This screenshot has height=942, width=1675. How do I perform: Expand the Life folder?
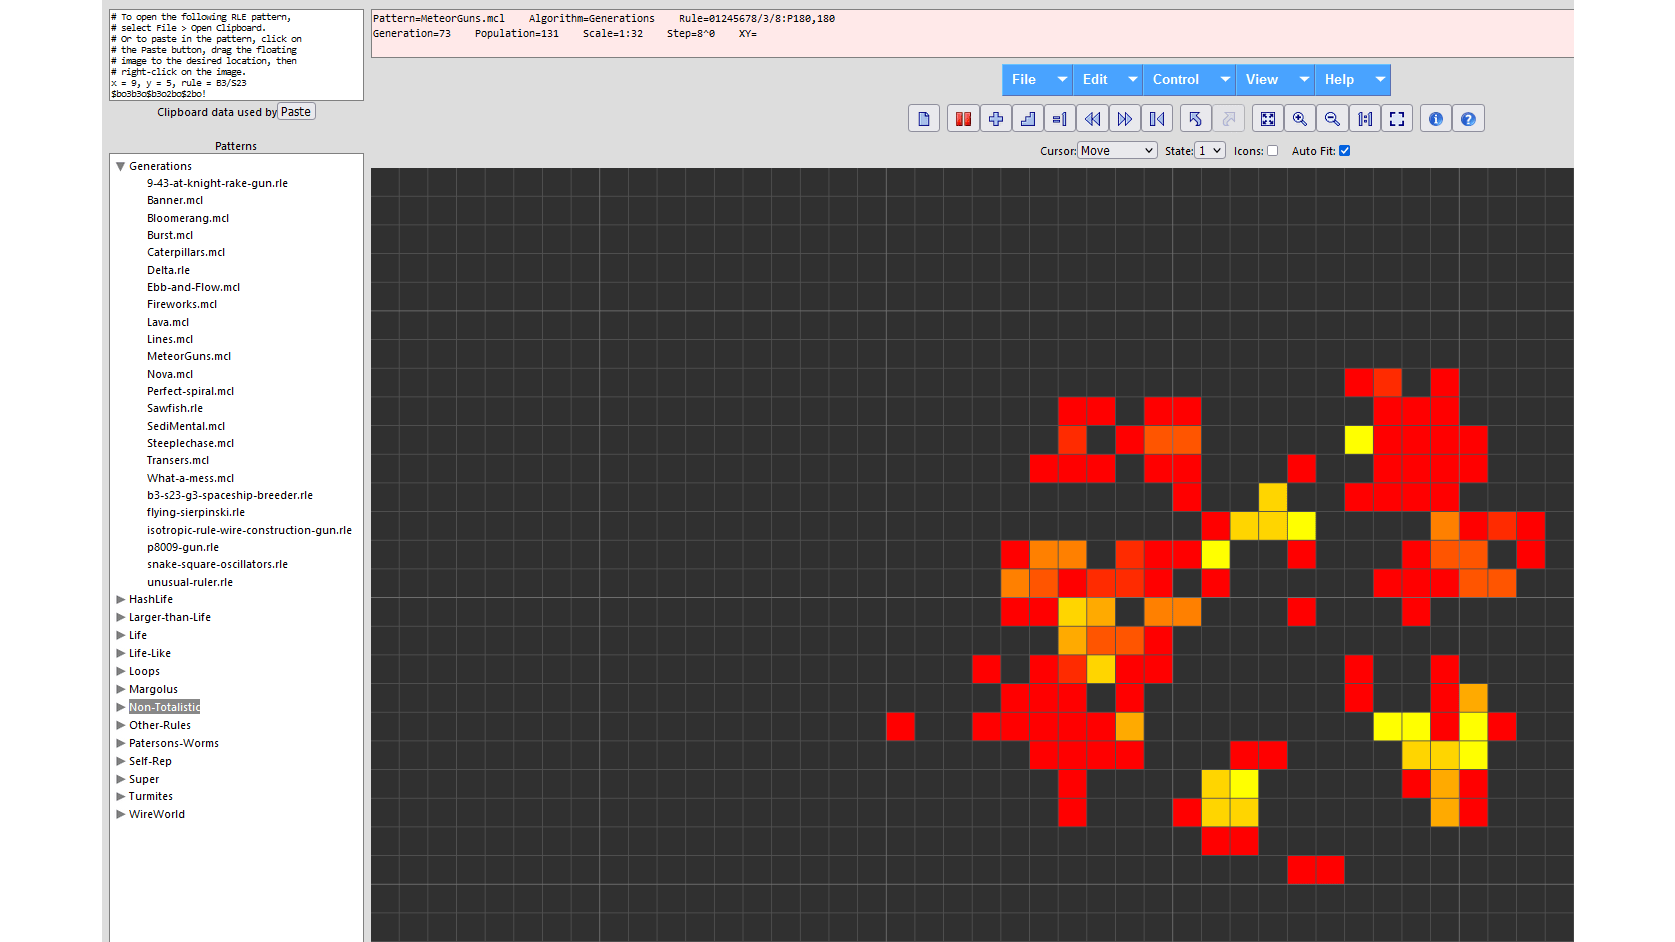coord(120,636)
